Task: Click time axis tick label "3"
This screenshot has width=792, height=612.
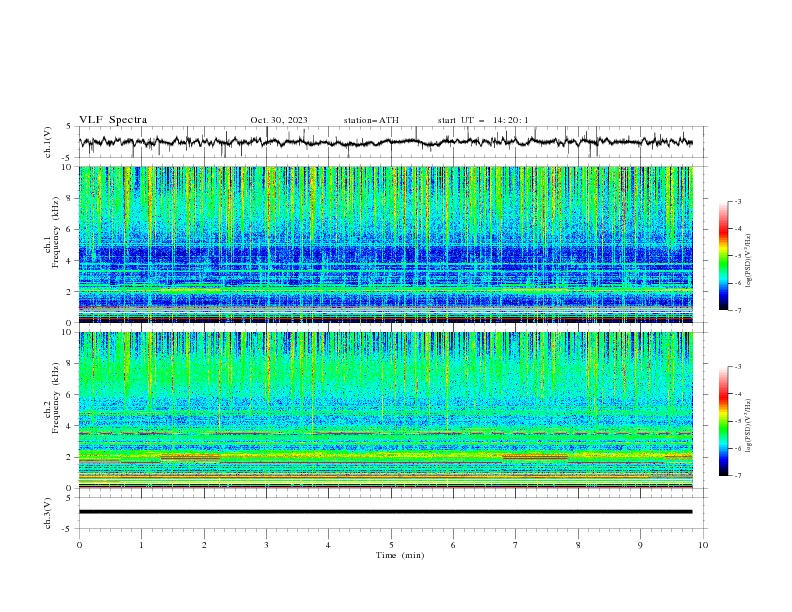Action: click(x=266, y=545)
